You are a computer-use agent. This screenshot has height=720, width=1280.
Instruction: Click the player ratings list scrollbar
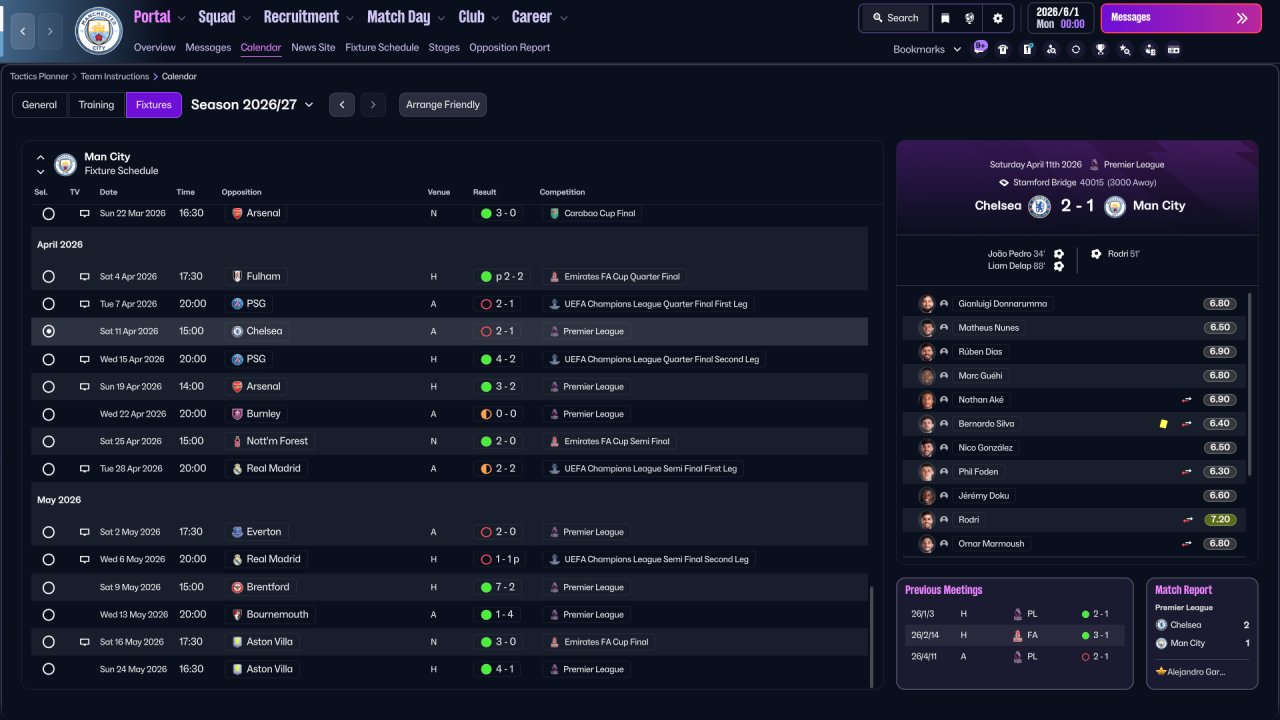click(x=1250, y=385)
